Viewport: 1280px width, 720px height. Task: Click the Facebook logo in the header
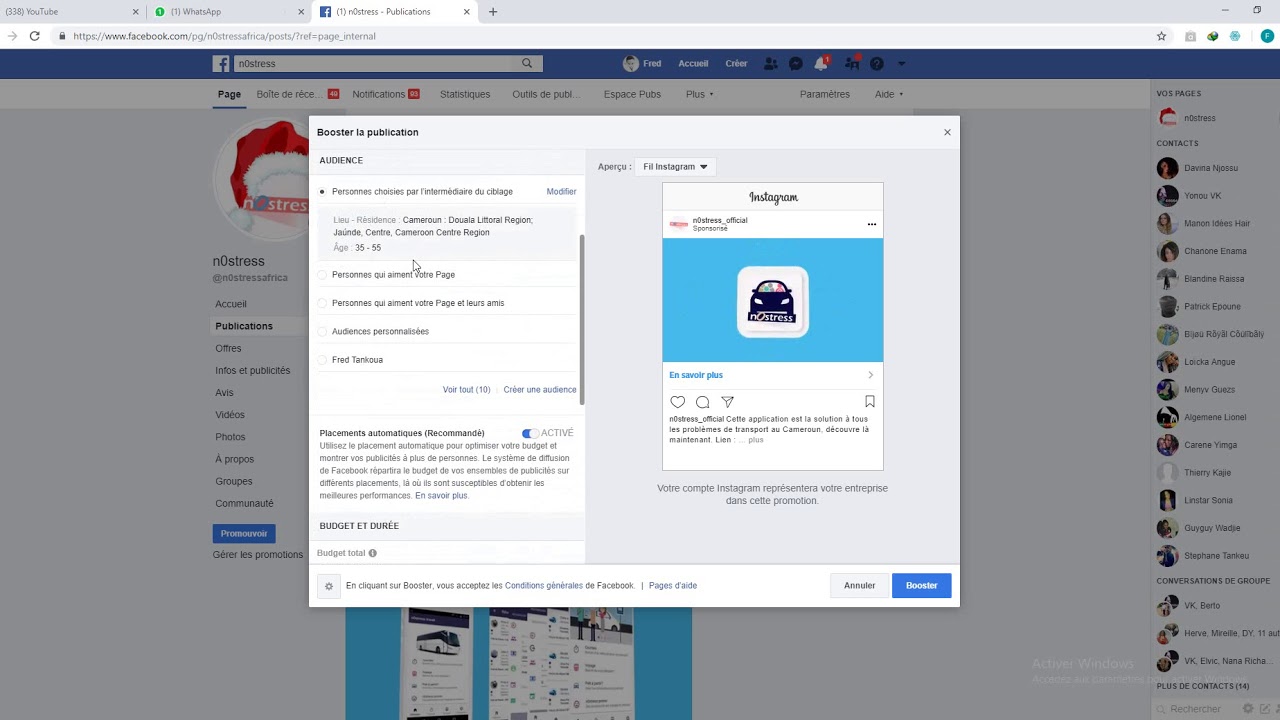[x=221, y=64]
